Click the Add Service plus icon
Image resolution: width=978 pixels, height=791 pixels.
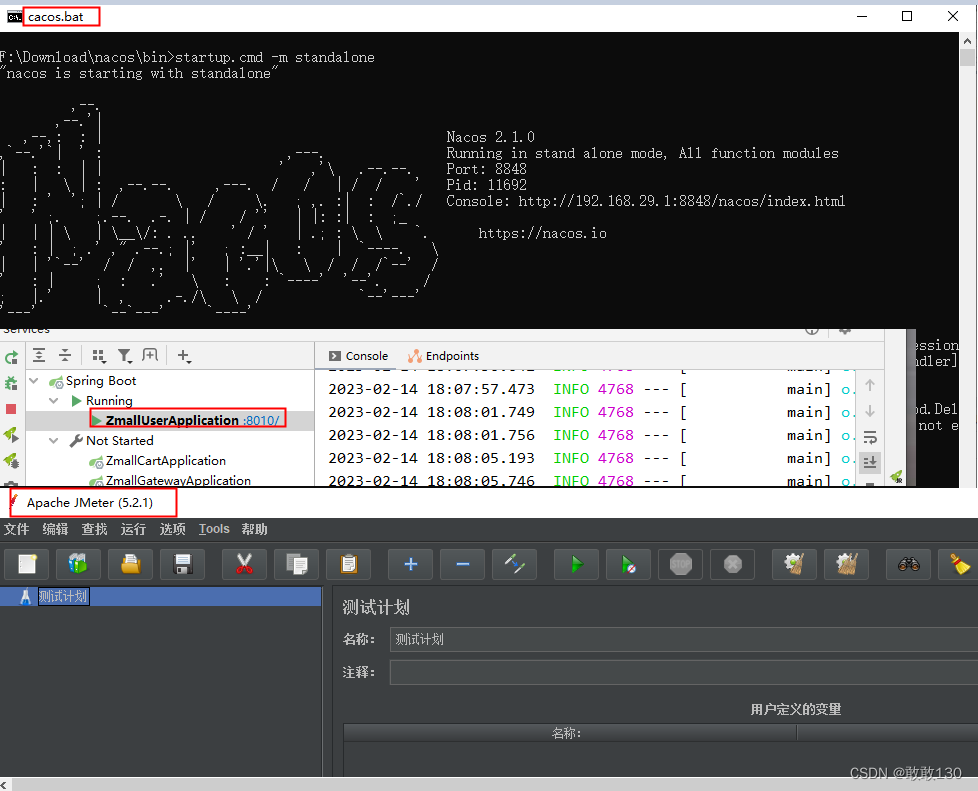point(183,356)
